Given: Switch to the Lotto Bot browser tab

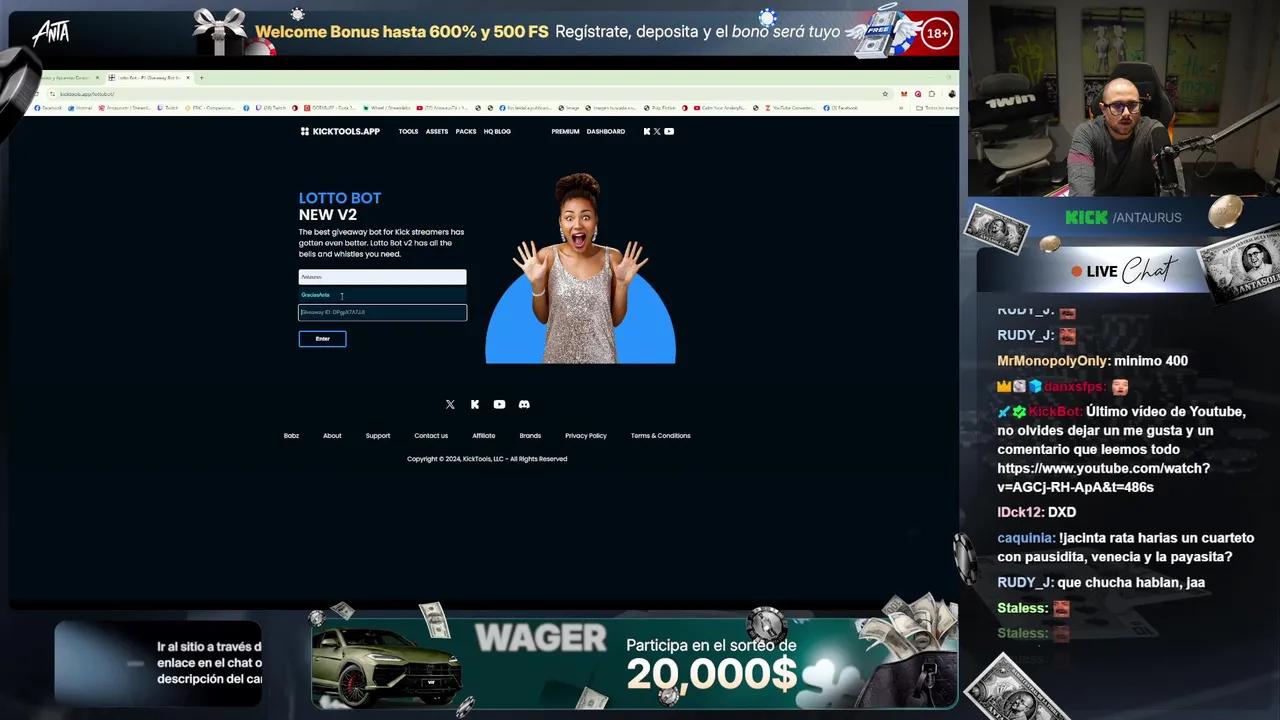Looking at the screenshot, I should tap(150, 77).
